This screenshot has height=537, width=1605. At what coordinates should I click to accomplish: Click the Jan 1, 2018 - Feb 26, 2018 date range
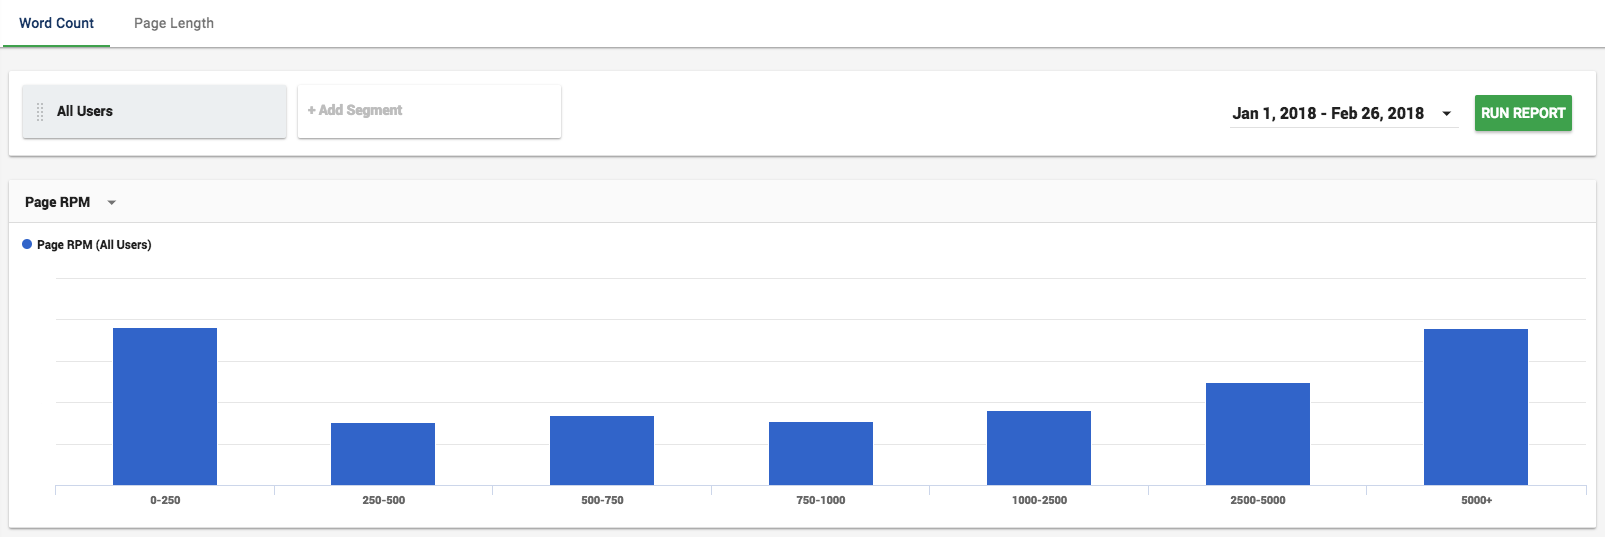pos(1328,113)
